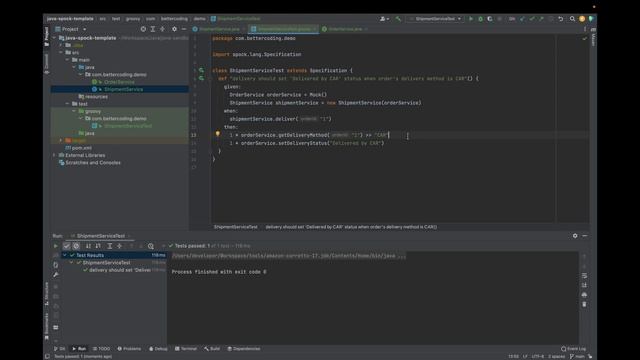This screenshot has height=360, width=640.
Task: Open the ShipmentServiceTest run configuration dropdown
Action: click(435, 19)
